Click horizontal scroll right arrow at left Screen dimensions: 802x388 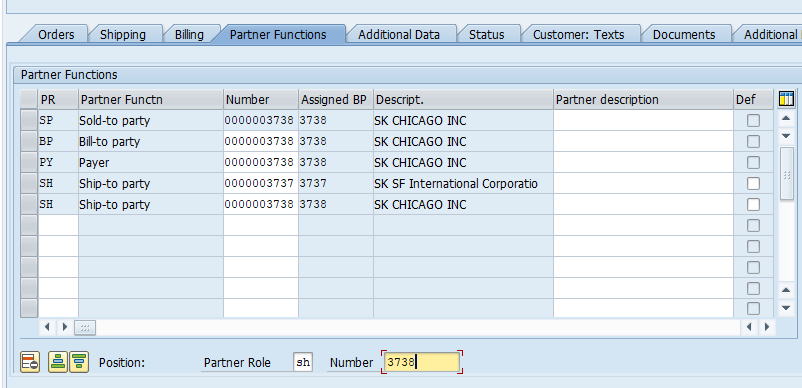(x=64, y=327)
